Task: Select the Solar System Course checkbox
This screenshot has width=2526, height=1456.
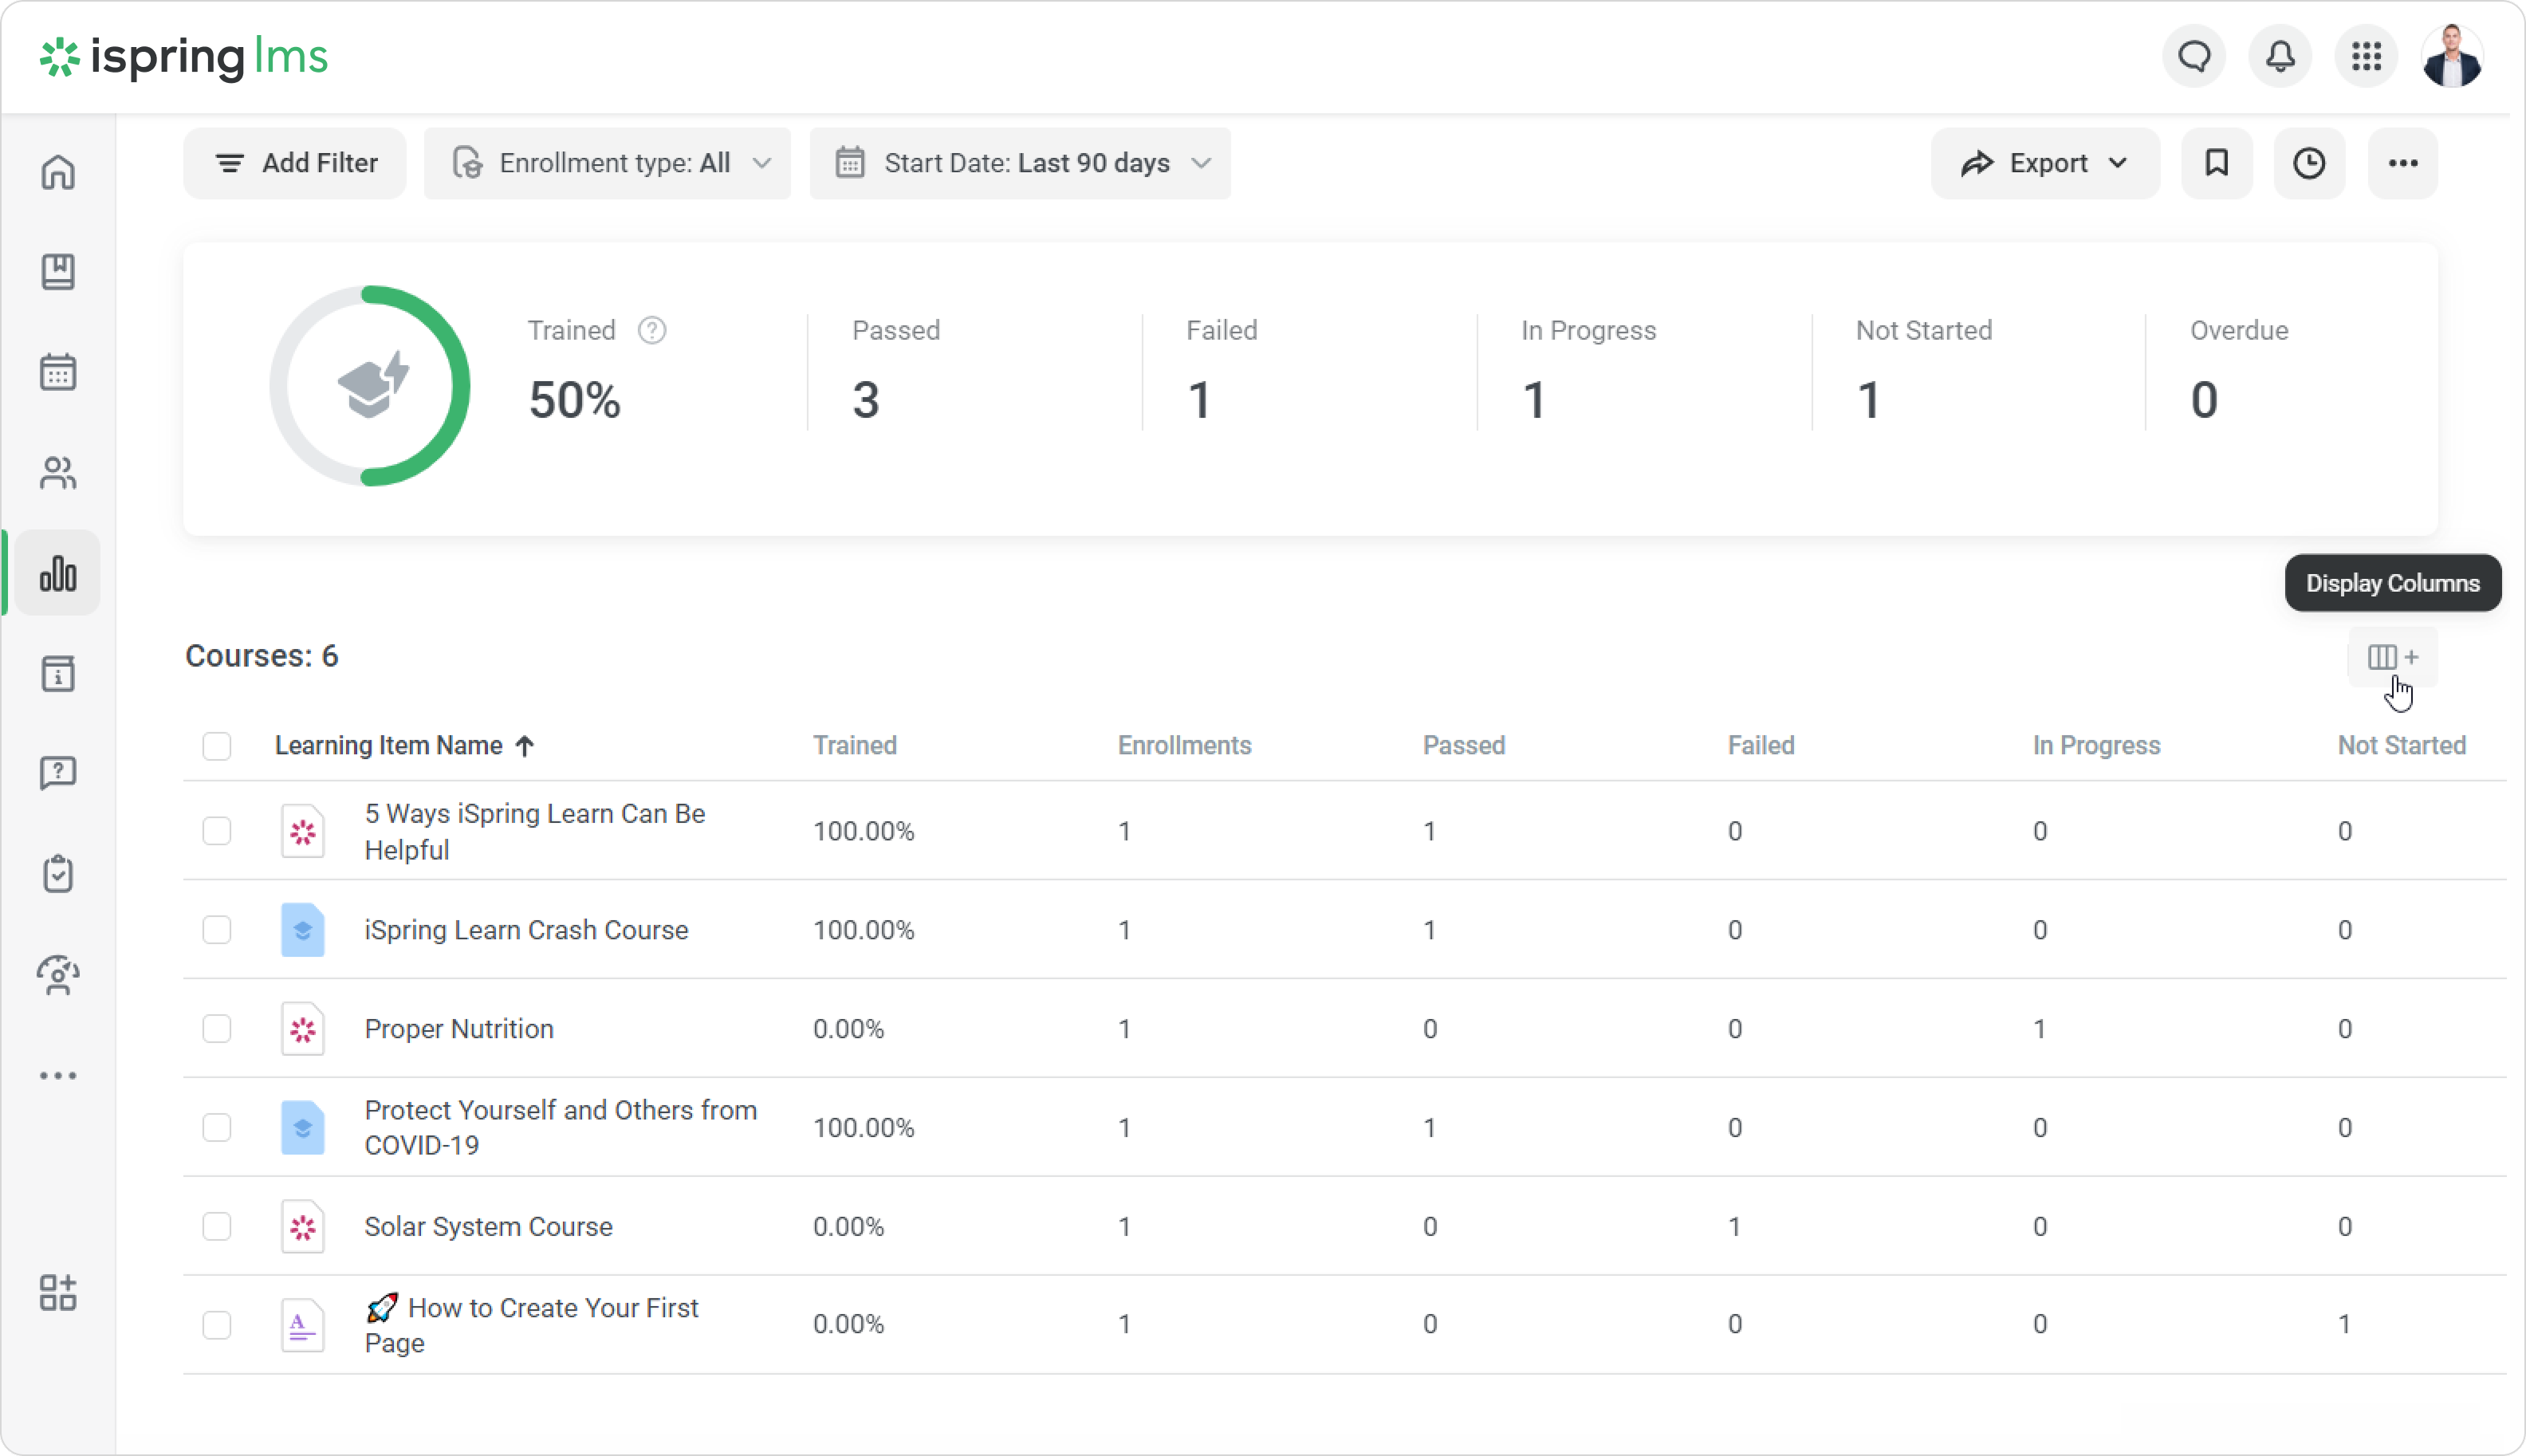Action: tap(217, 1226)
